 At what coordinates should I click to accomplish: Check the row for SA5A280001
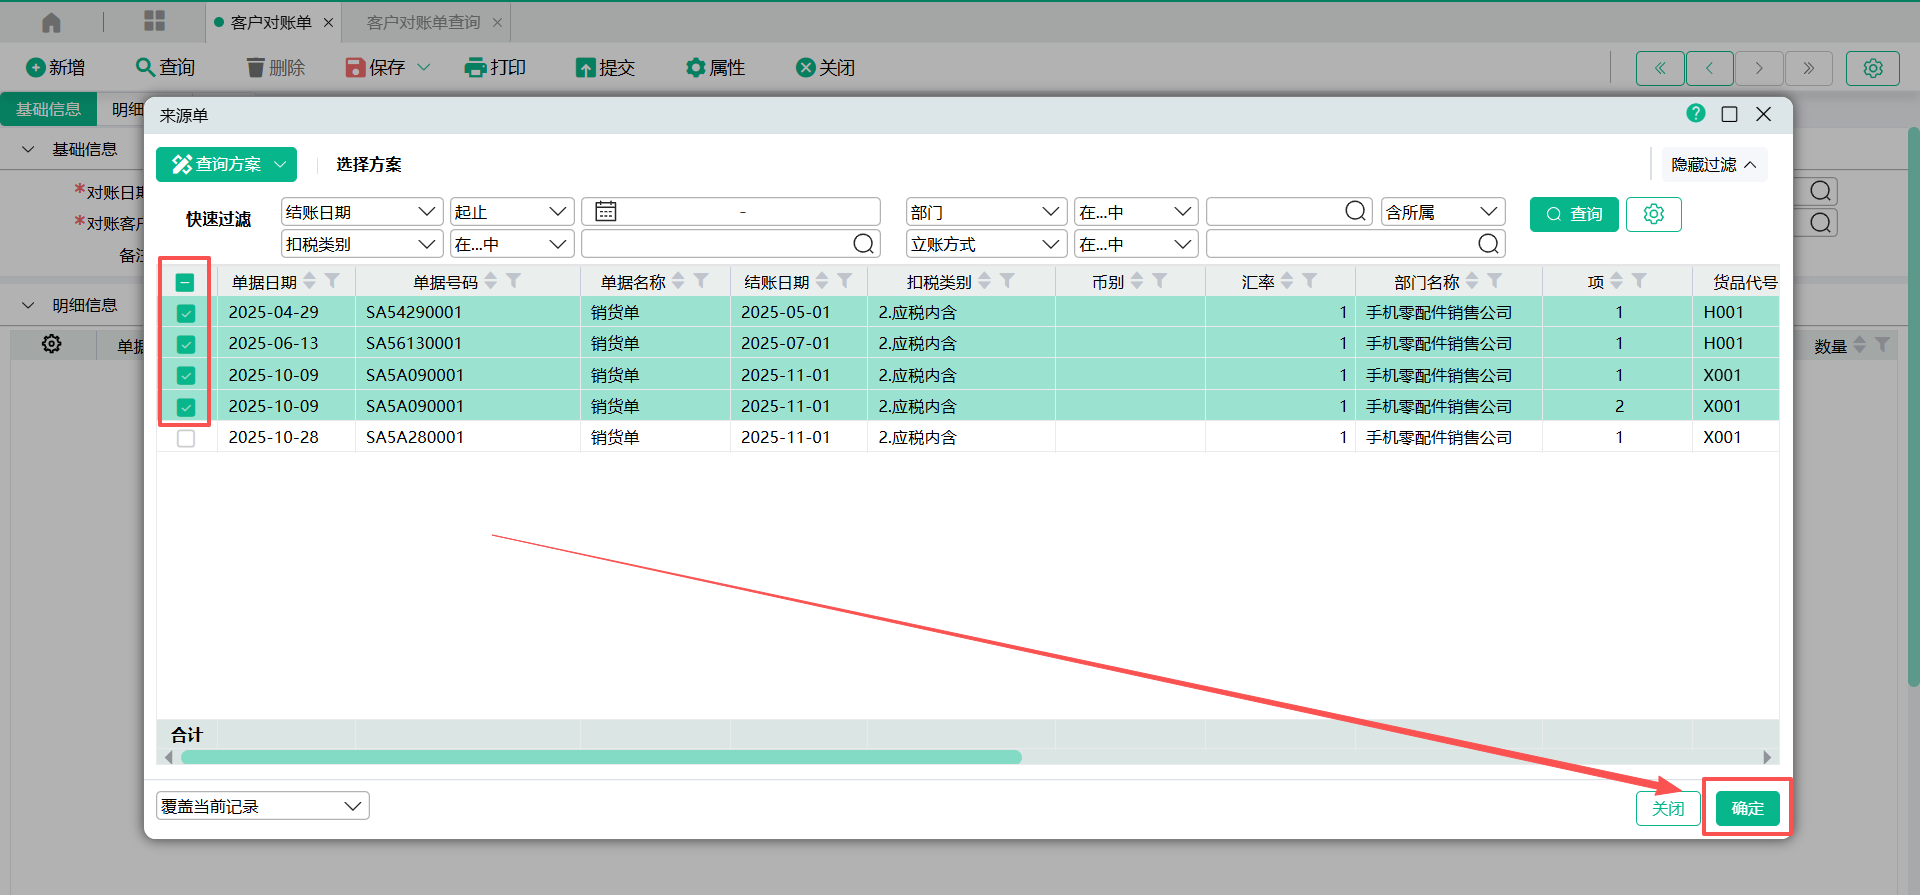(x=186, y=438)
